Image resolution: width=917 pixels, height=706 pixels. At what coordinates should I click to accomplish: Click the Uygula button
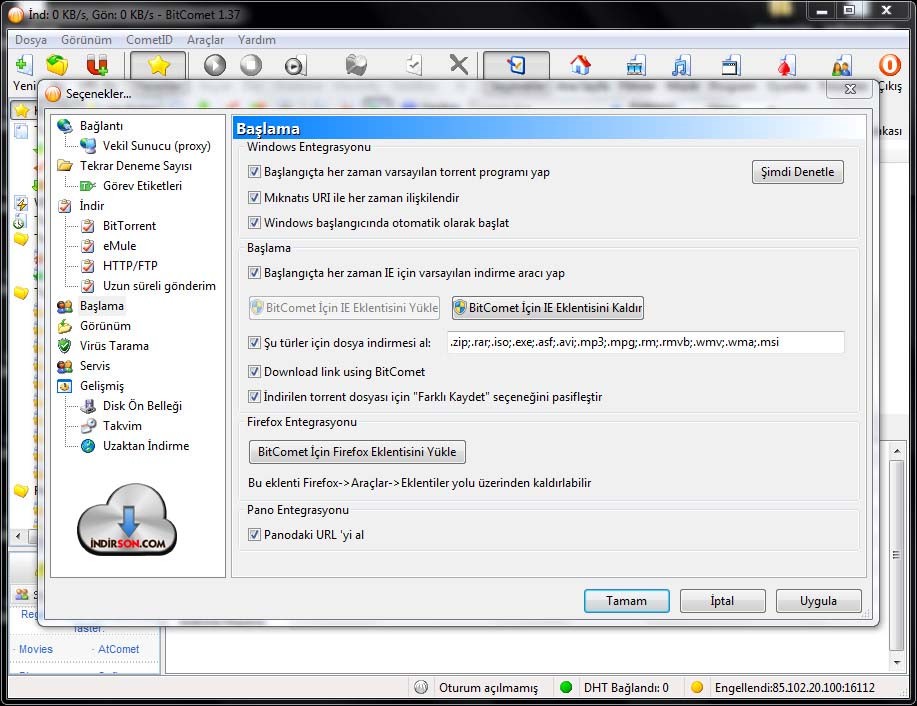tap(818, 601)
